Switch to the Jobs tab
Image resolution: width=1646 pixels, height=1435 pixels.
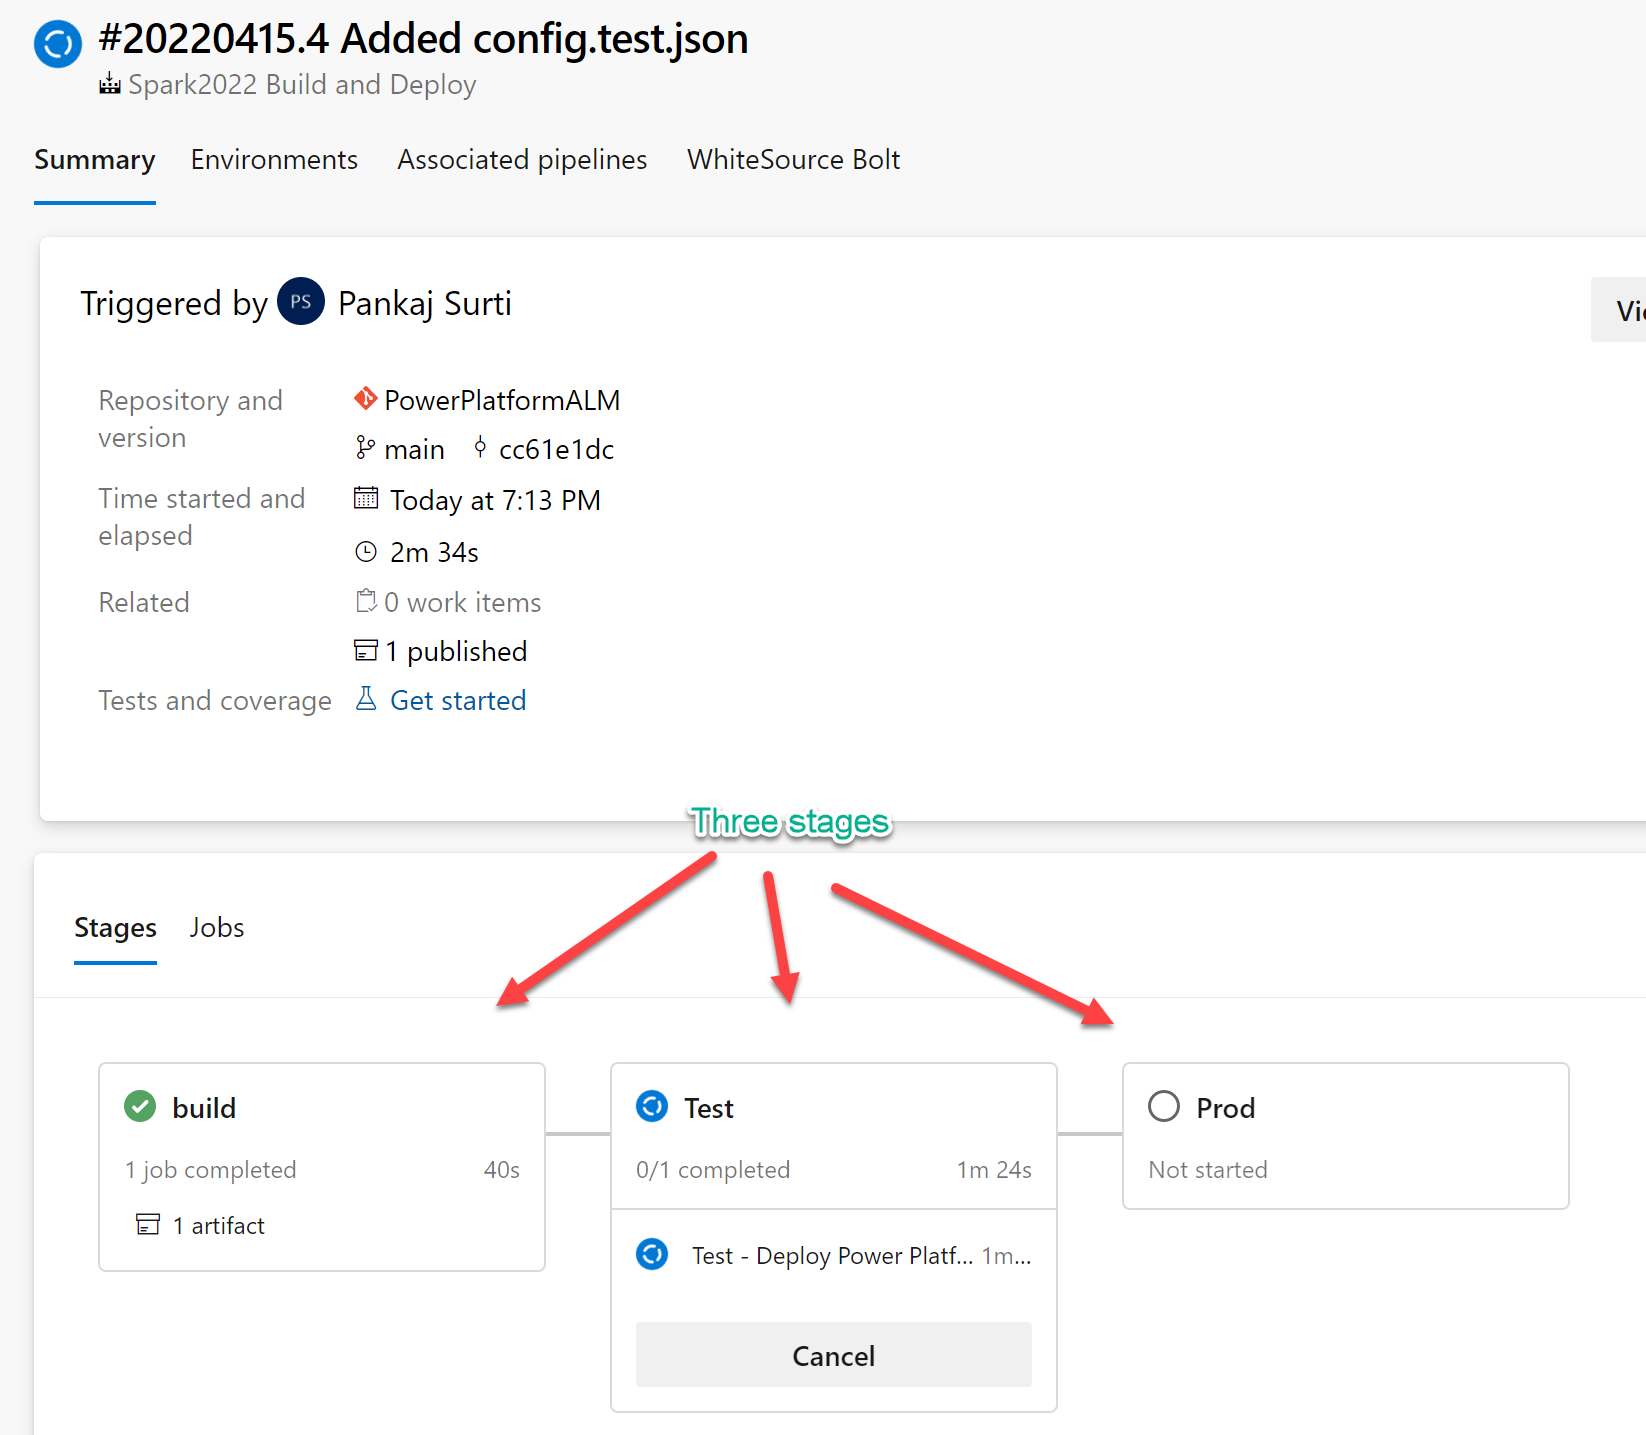tap(217, 928)
